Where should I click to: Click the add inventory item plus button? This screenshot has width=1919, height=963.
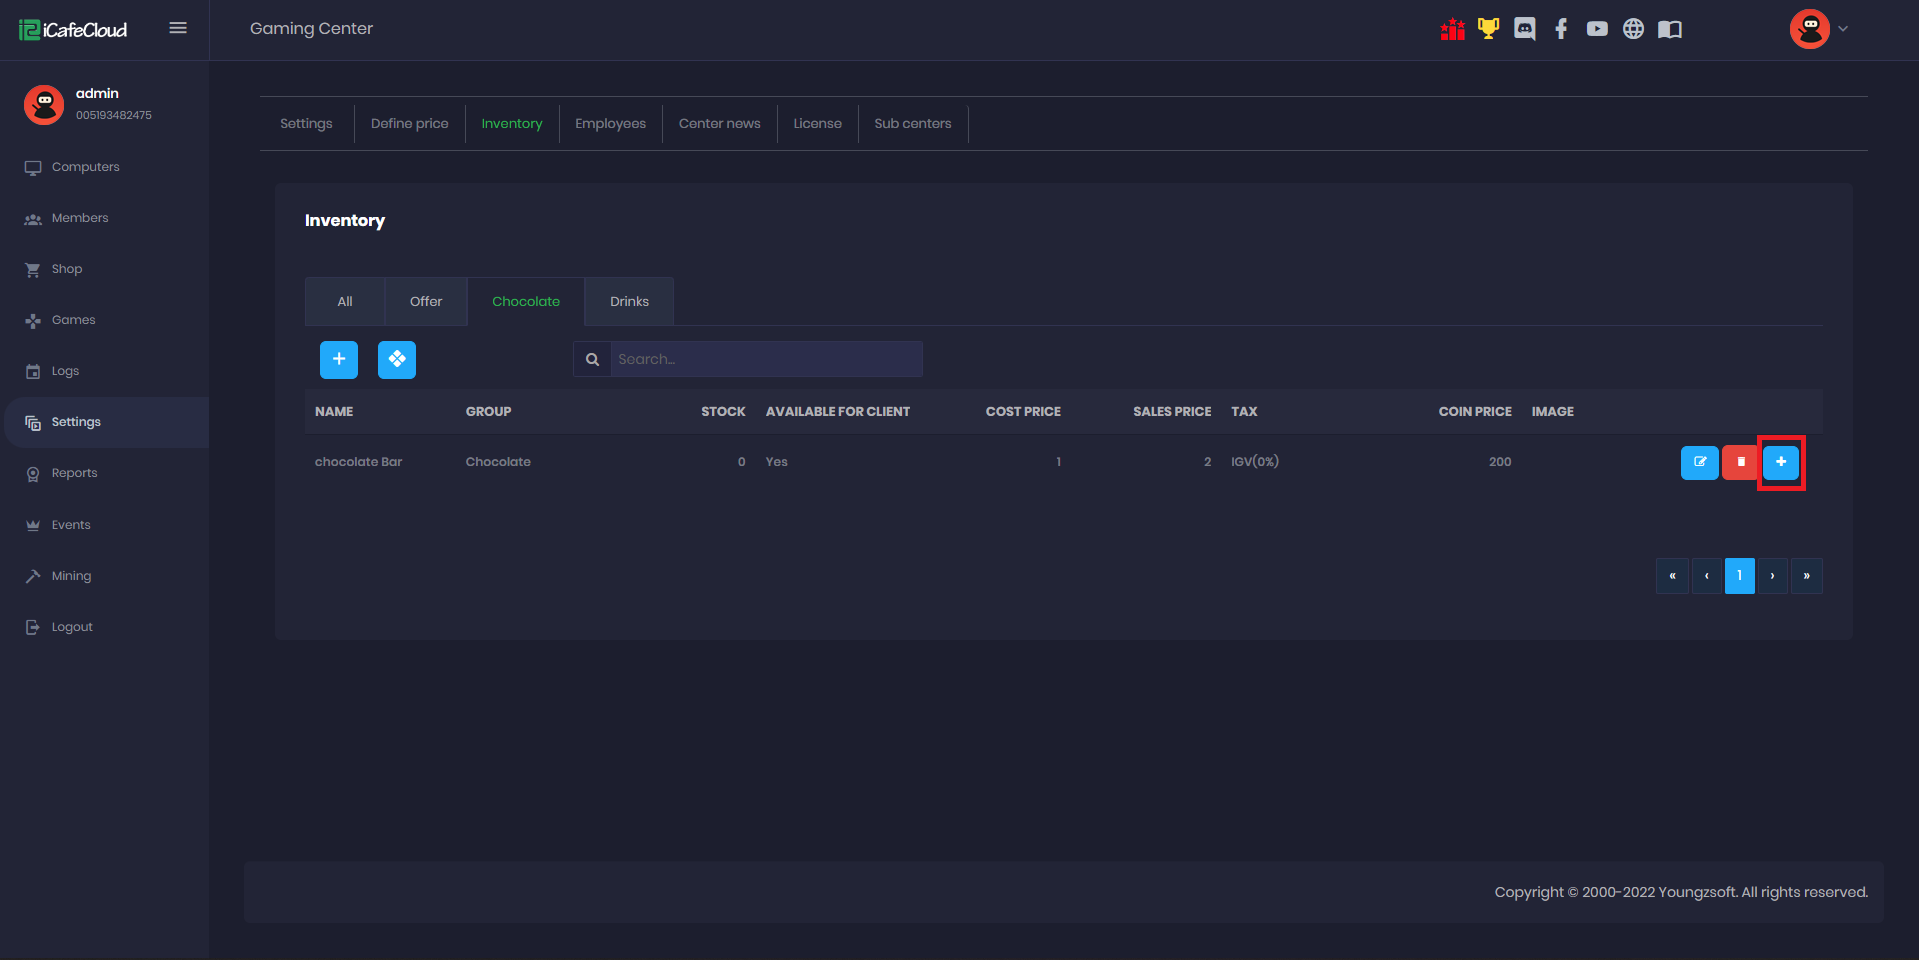(x=339, y=360)
